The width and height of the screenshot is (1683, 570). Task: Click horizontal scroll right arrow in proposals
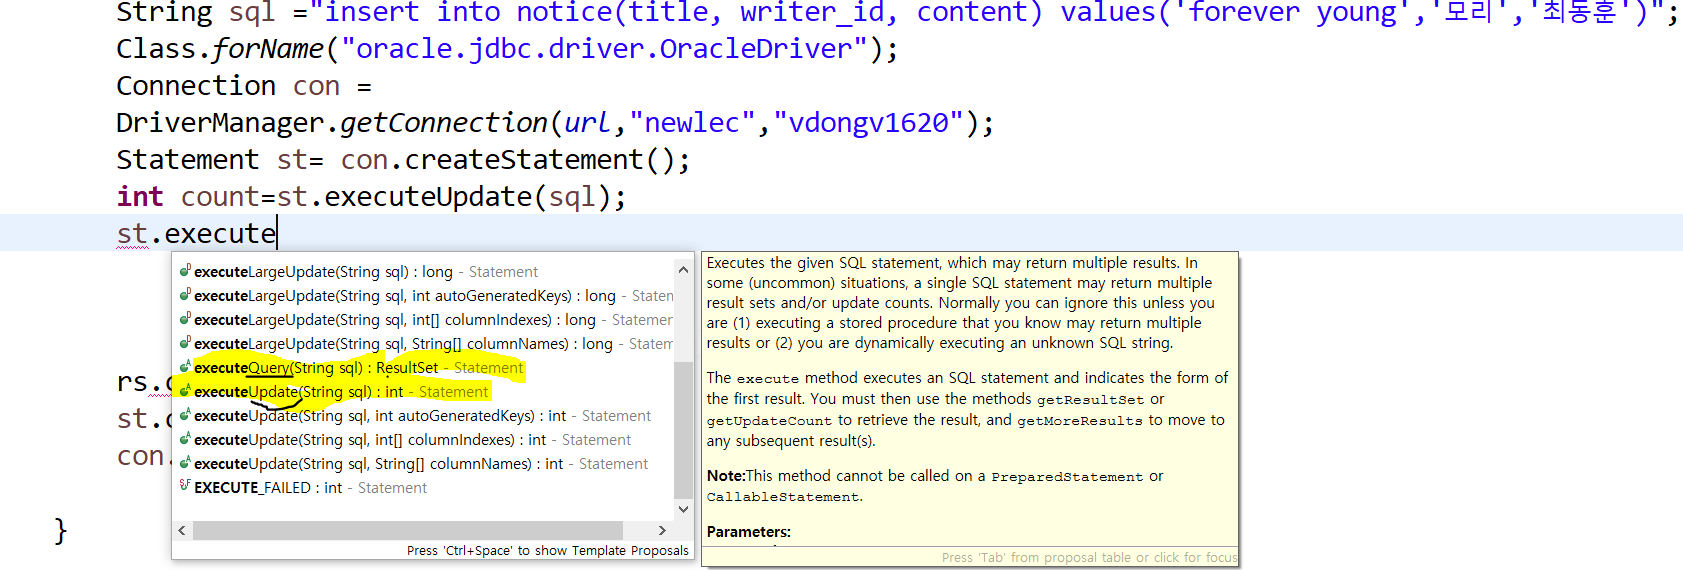tap(662, 530)
